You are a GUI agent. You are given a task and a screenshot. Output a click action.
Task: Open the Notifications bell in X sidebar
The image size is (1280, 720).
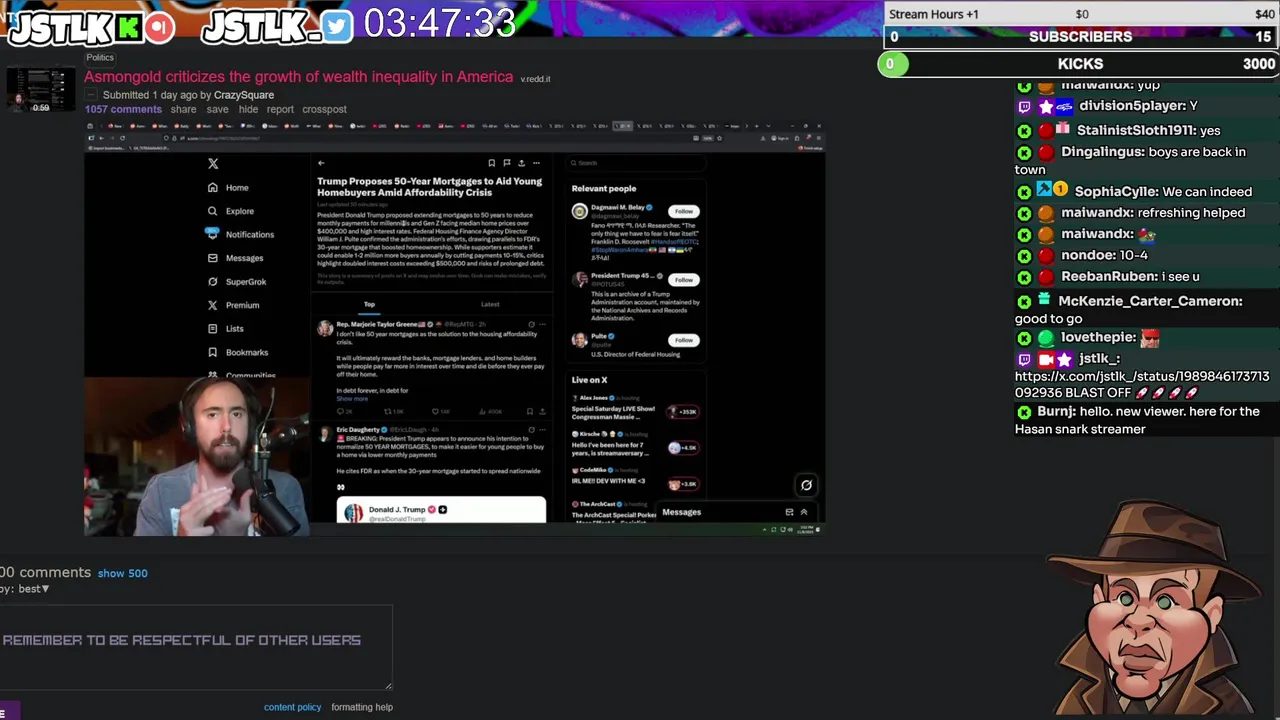[212, 233]
